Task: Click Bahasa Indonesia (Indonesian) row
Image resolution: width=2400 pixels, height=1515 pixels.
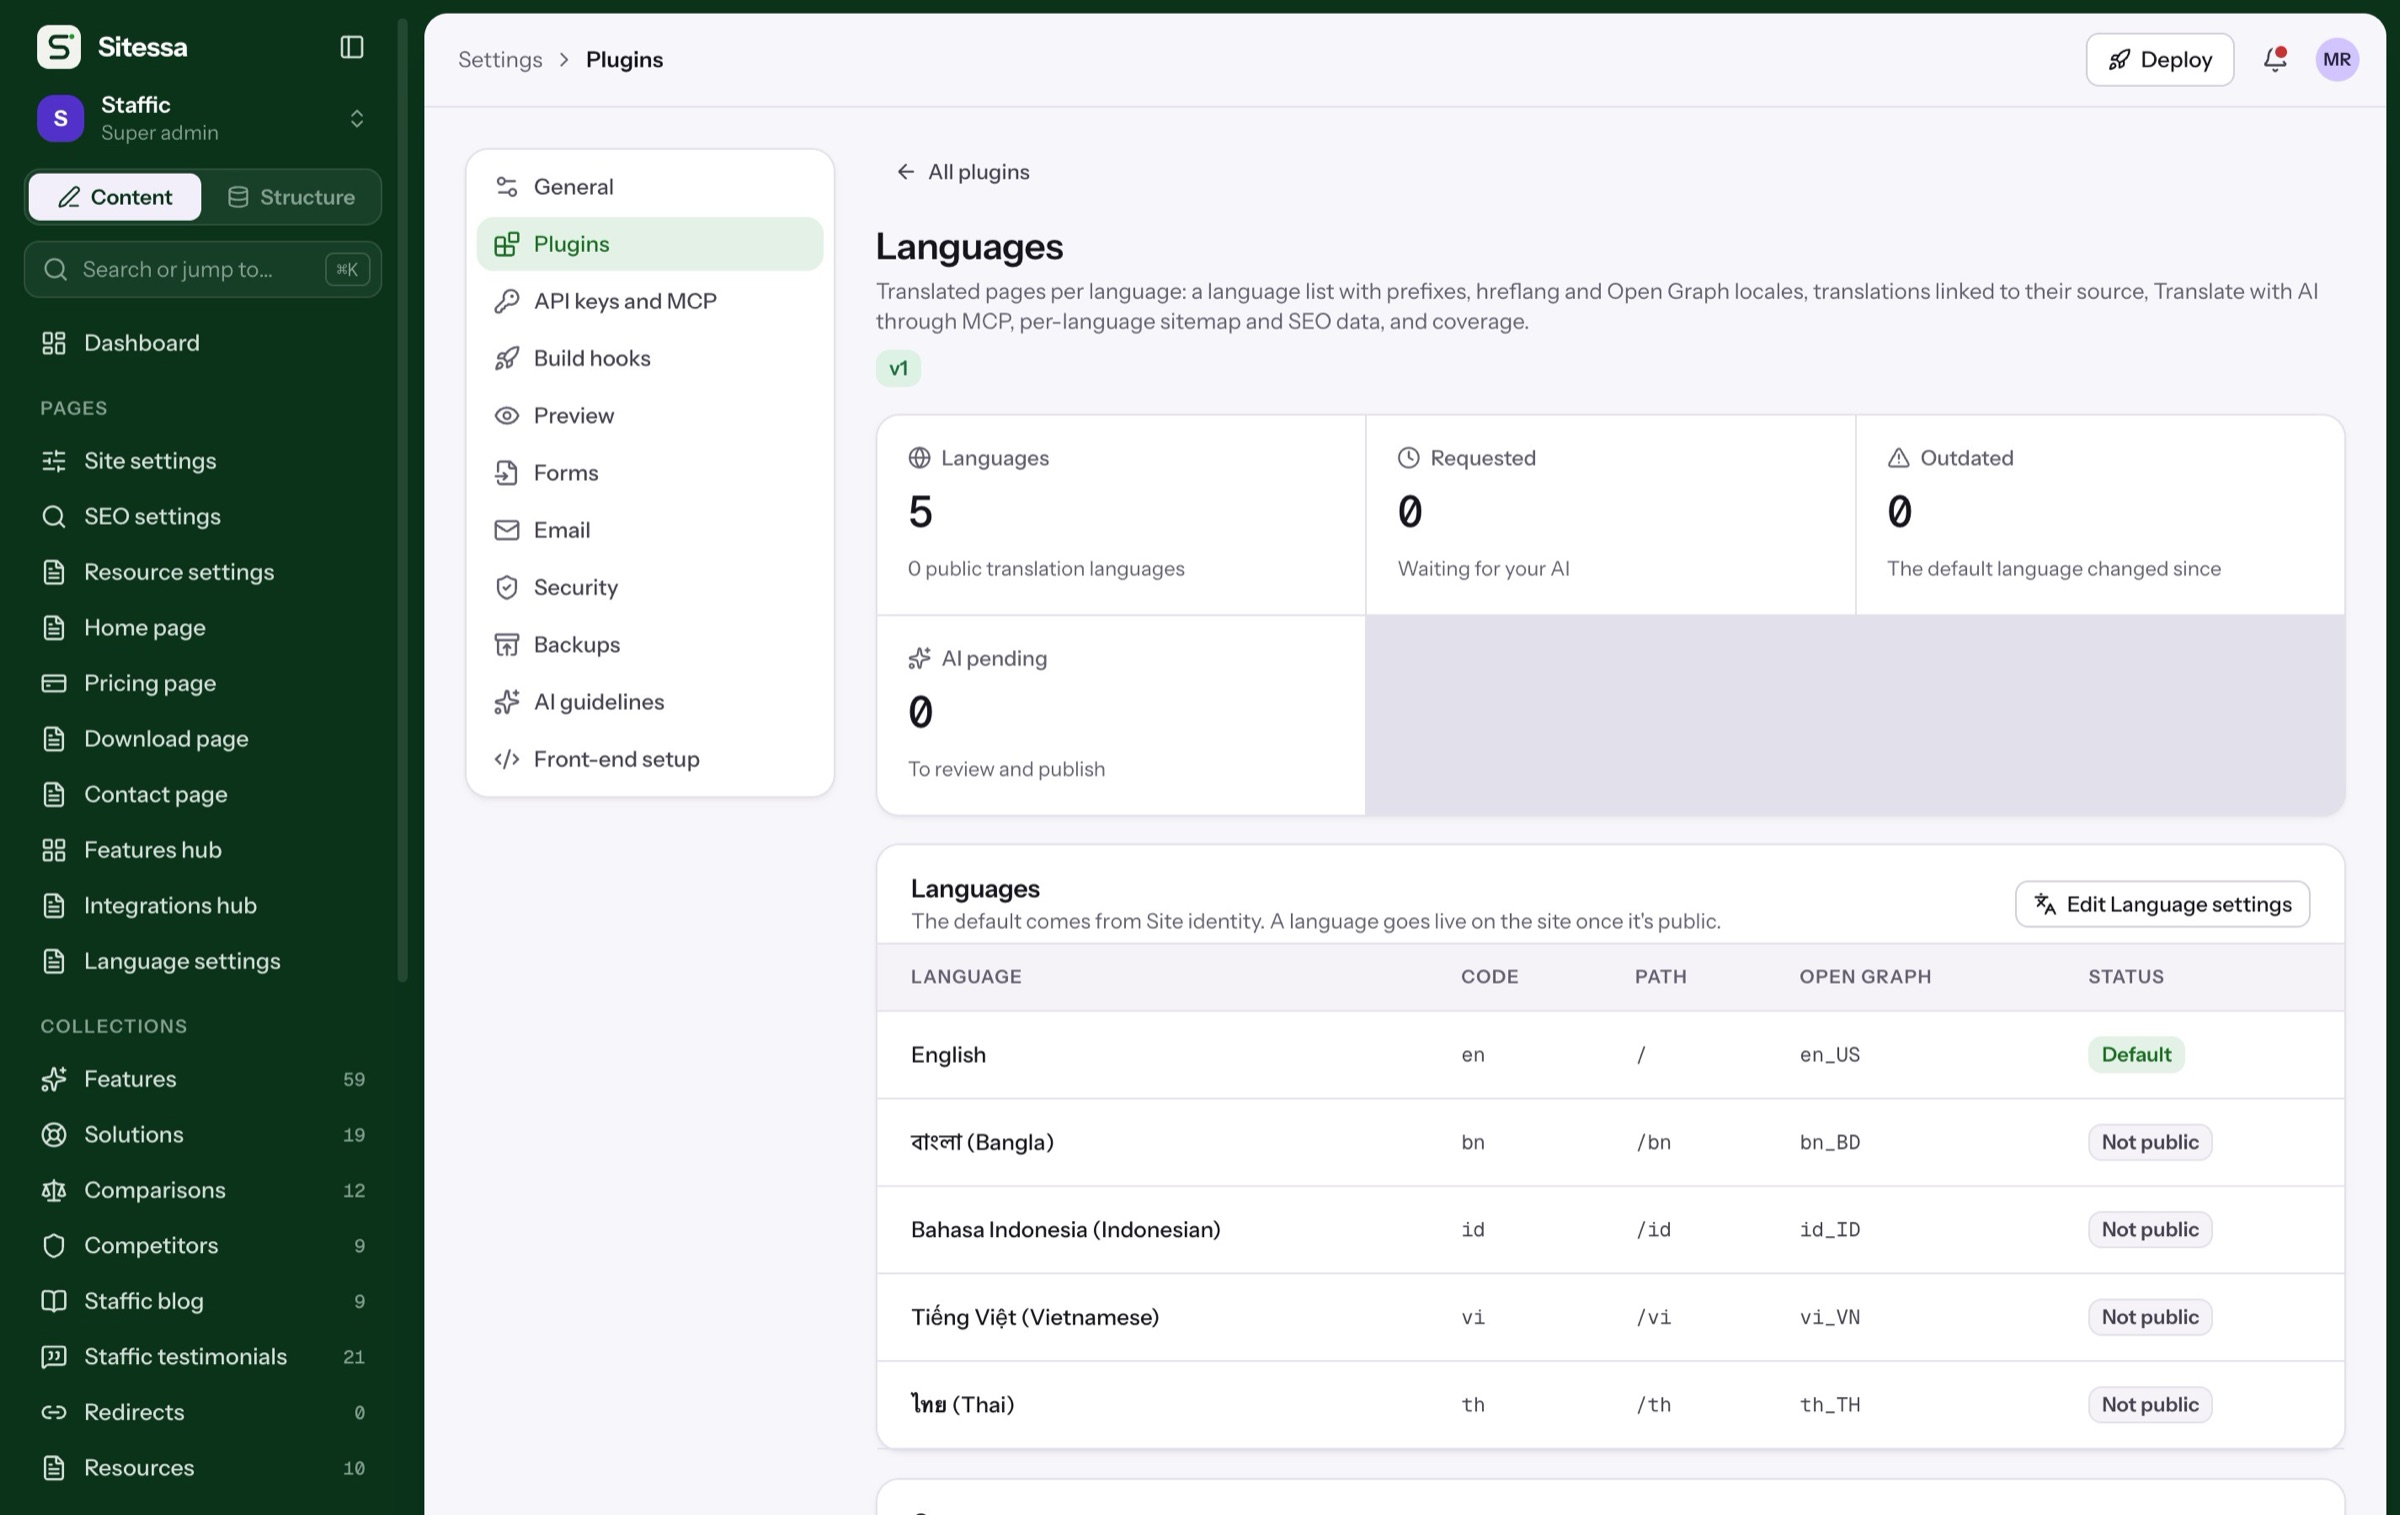Action: click(x=1610, y=1229)
